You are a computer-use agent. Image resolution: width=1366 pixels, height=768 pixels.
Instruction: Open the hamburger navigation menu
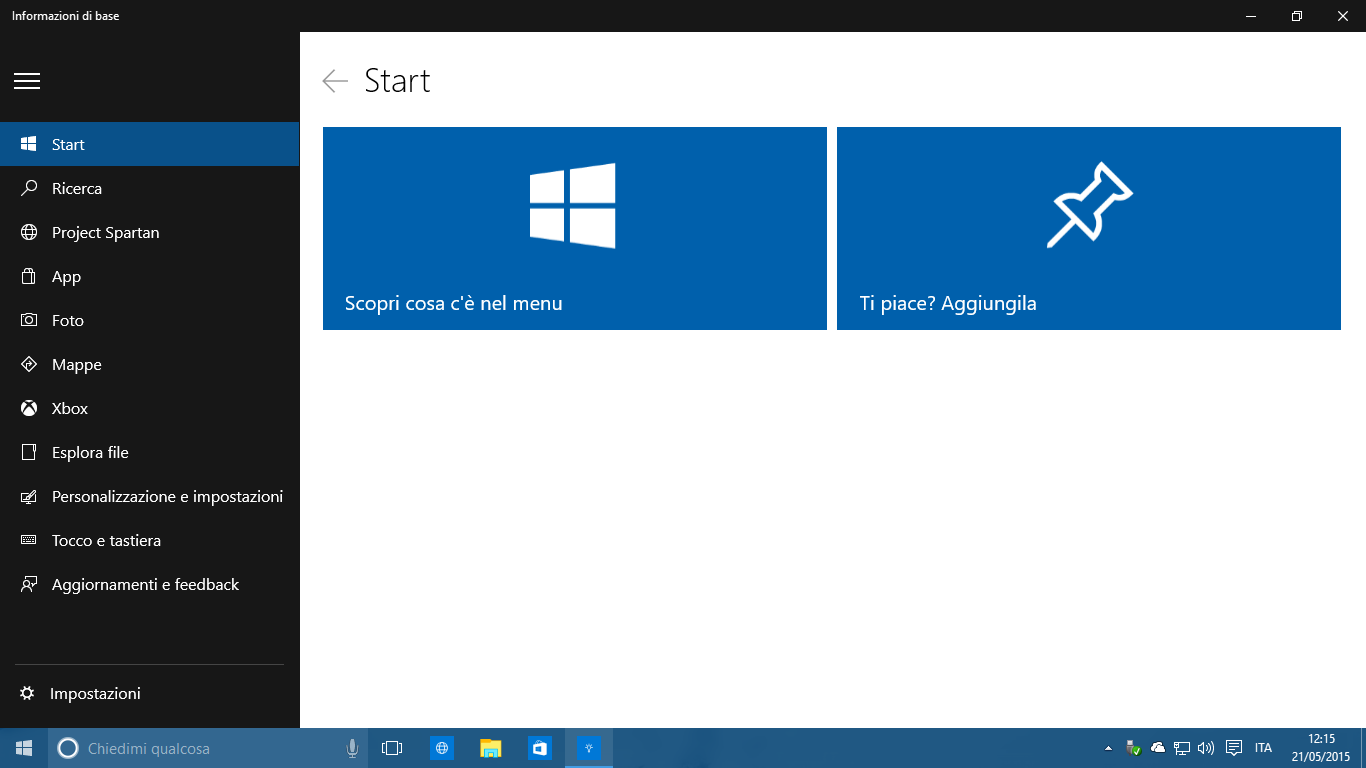[27, 81]
